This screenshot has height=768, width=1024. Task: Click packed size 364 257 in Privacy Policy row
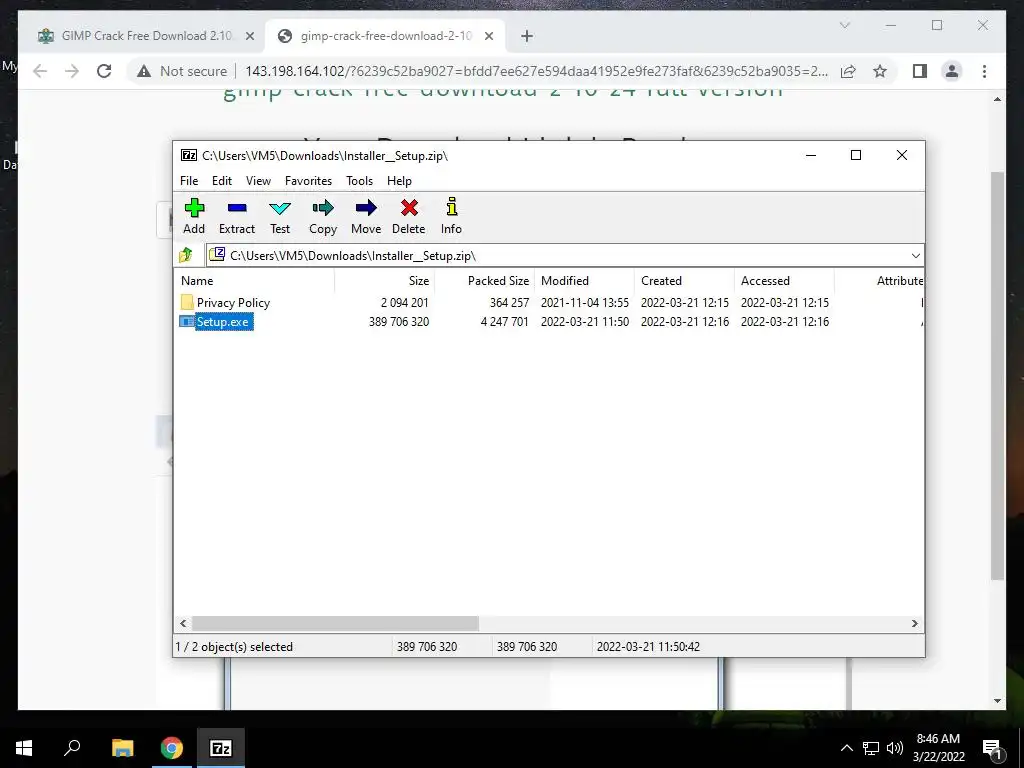tap(509, 302)
